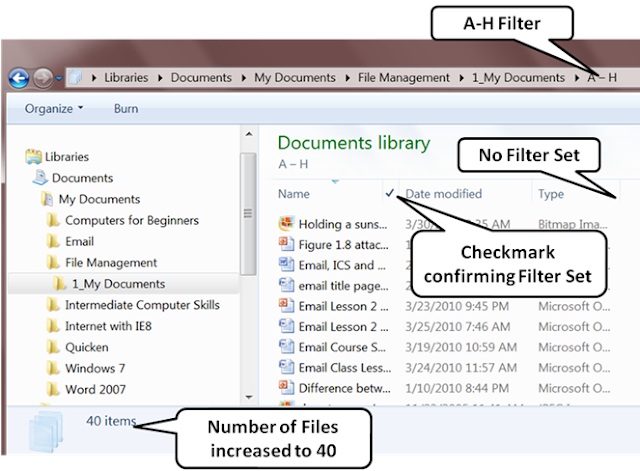Image resolution: width=640 pixels, height=471 pixels.
Task: Select the Email, ICS and ... file
Action: click(x=342, y=265)
